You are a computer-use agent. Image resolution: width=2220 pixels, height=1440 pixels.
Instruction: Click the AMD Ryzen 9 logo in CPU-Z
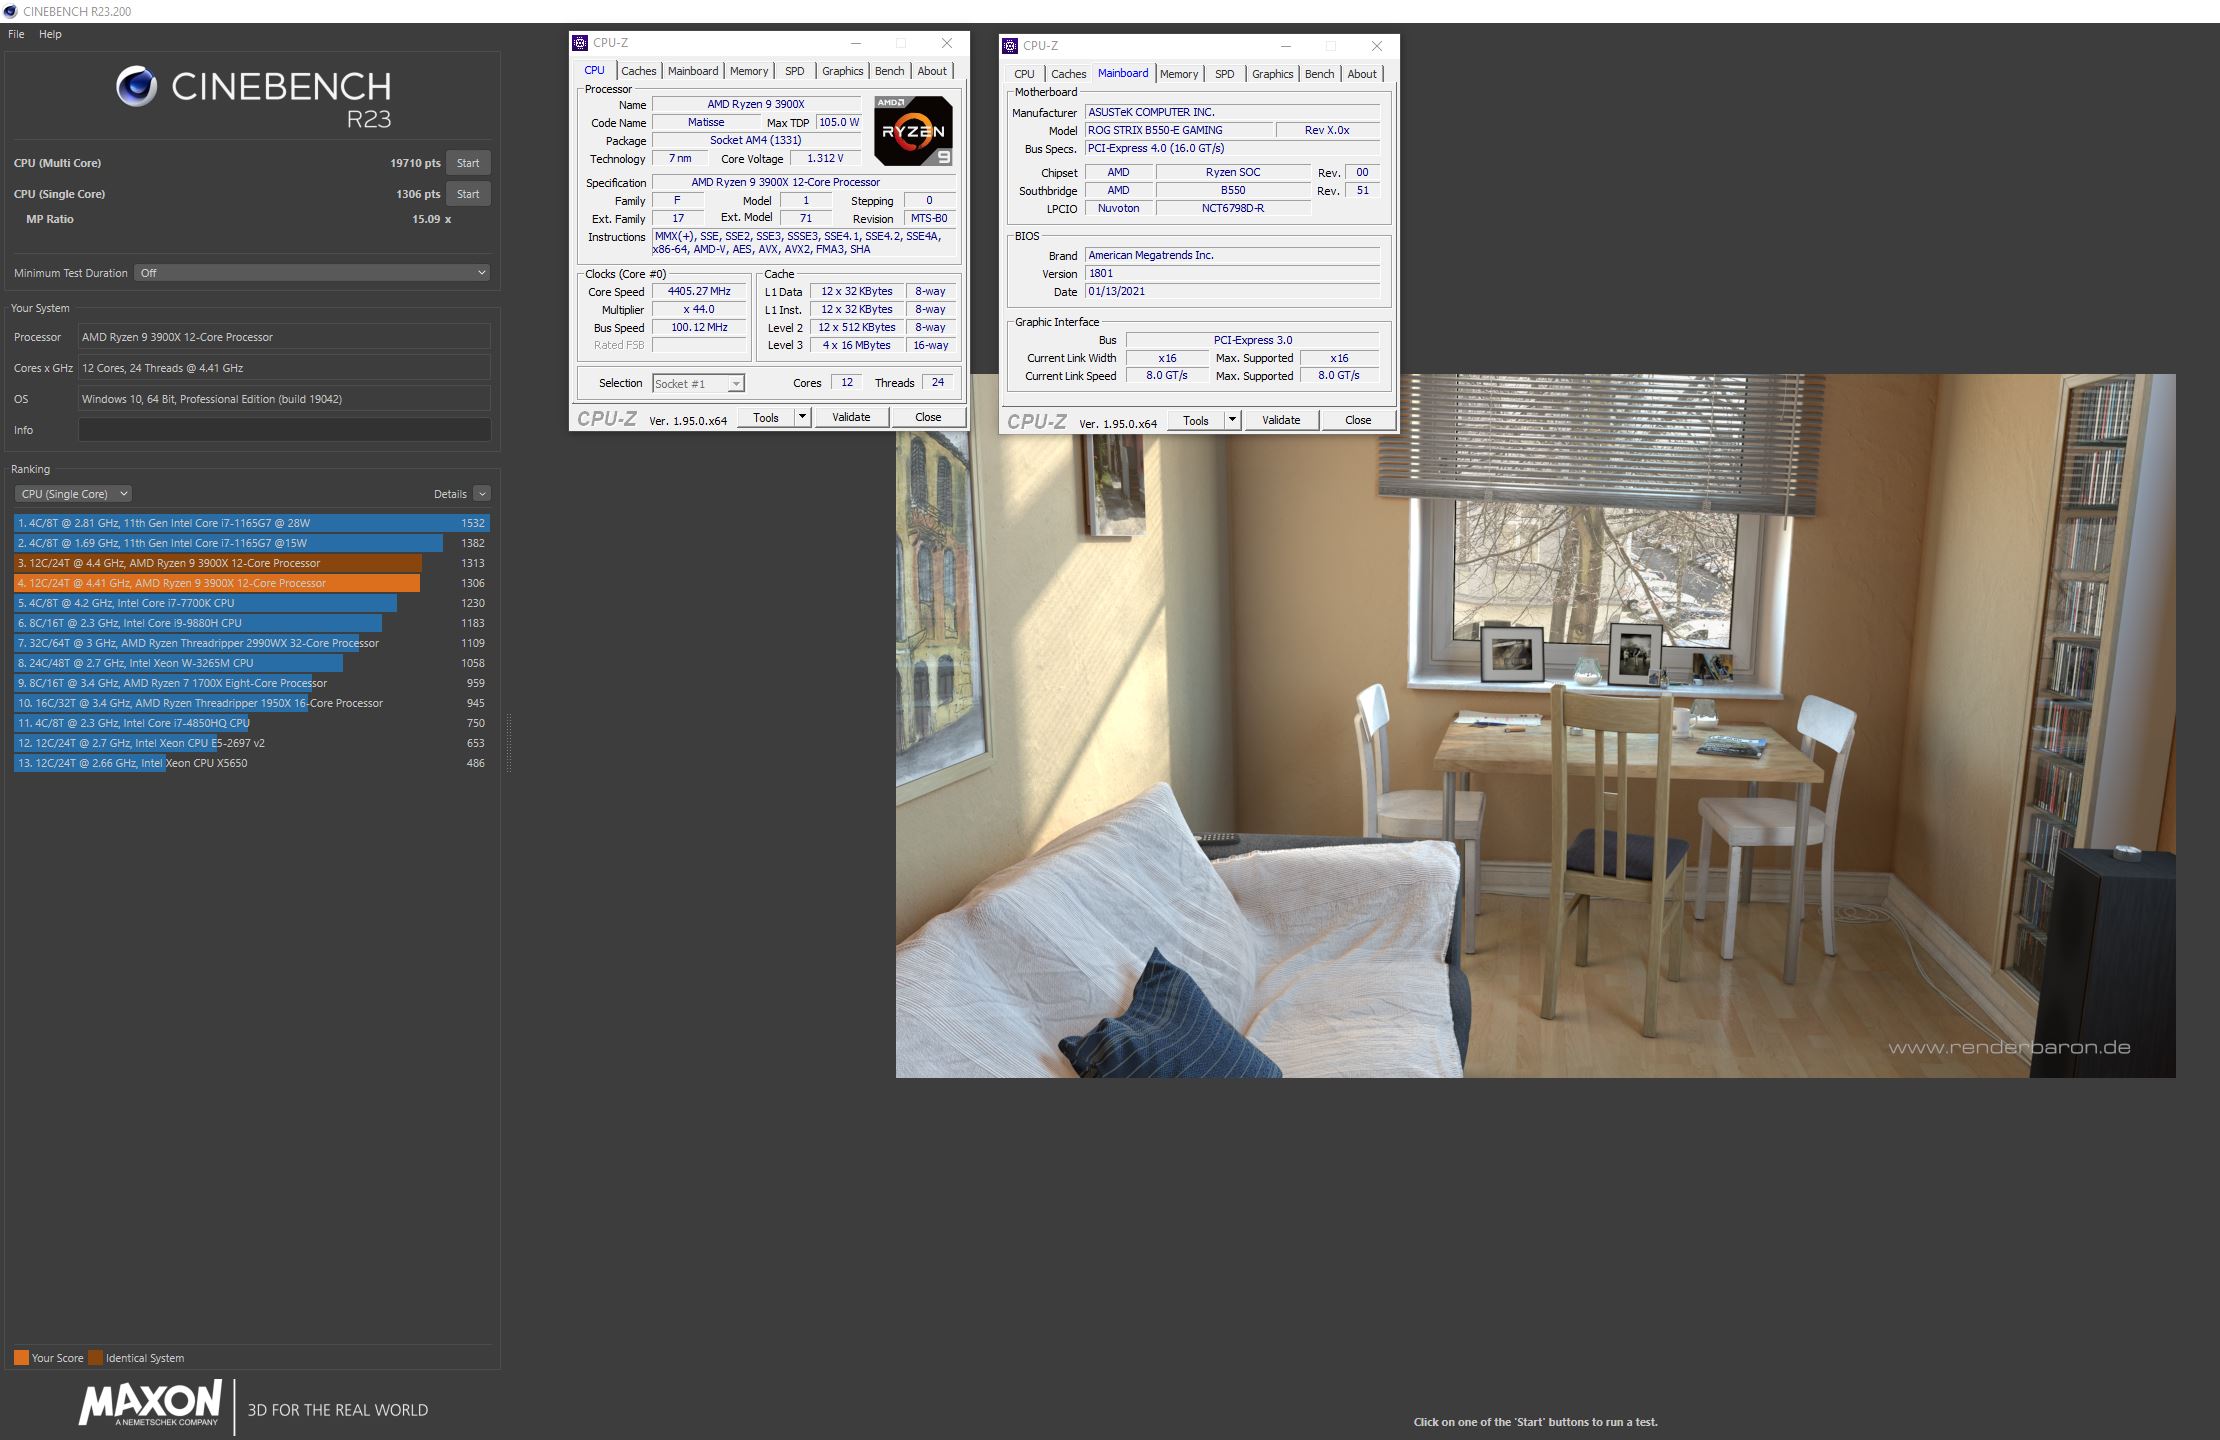(x=912, y=131)
